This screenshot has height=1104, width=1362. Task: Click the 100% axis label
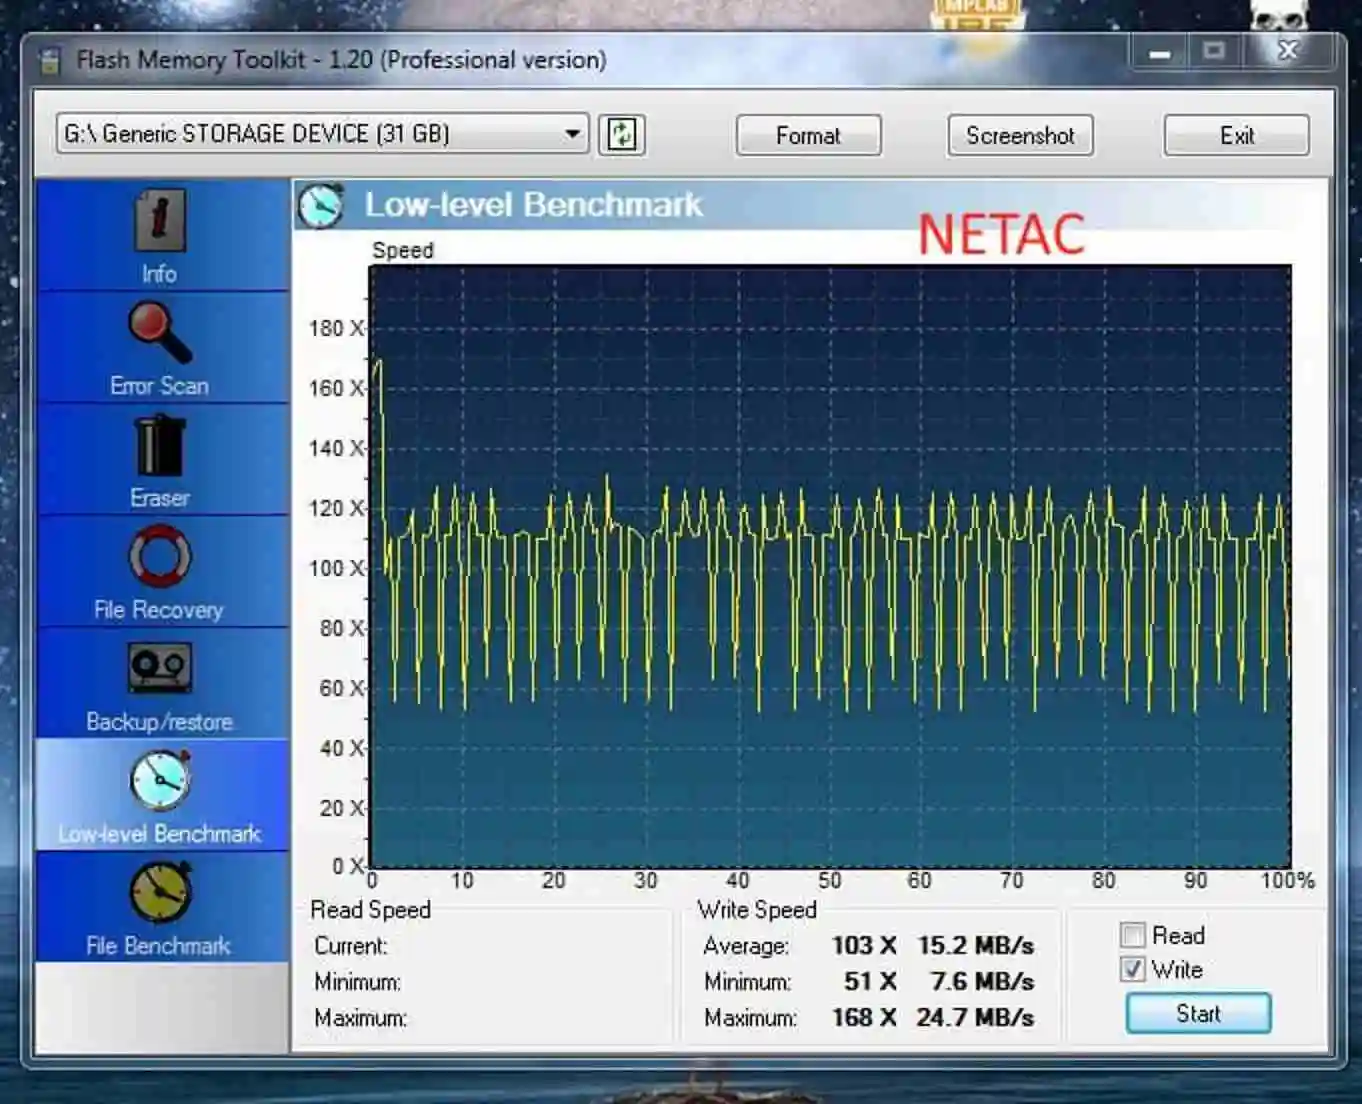coord(1288,880)
